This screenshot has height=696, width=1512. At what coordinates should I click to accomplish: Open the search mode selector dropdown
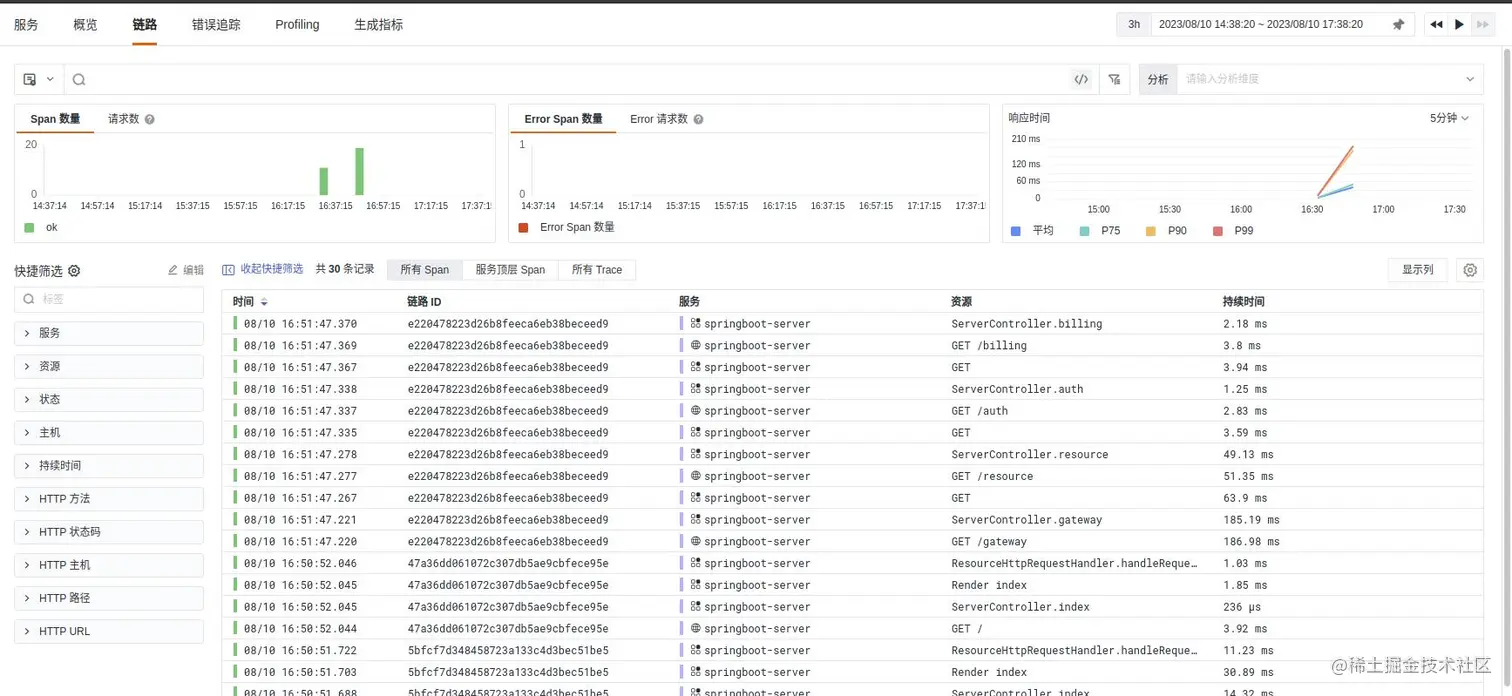(x=39, y=79)
